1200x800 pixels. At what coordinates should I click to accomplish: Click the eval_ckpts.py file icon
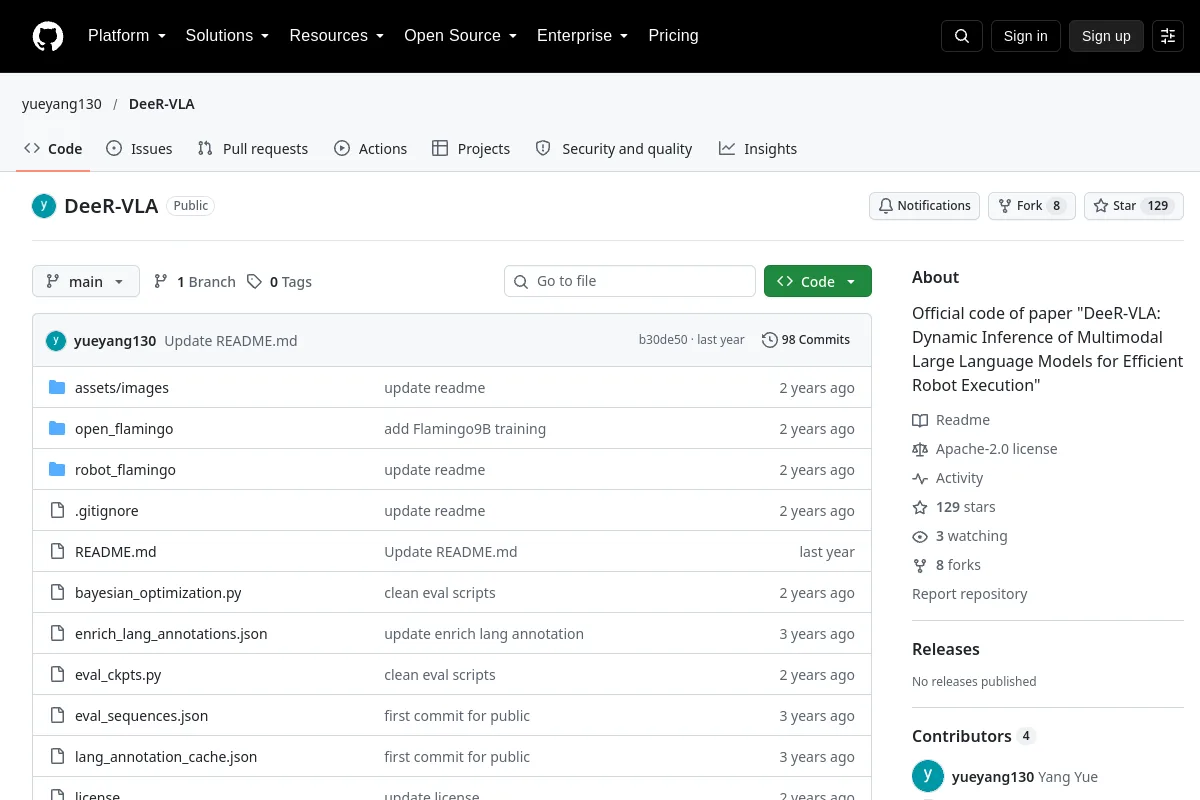pyautogui.click(x=57, y=675)
